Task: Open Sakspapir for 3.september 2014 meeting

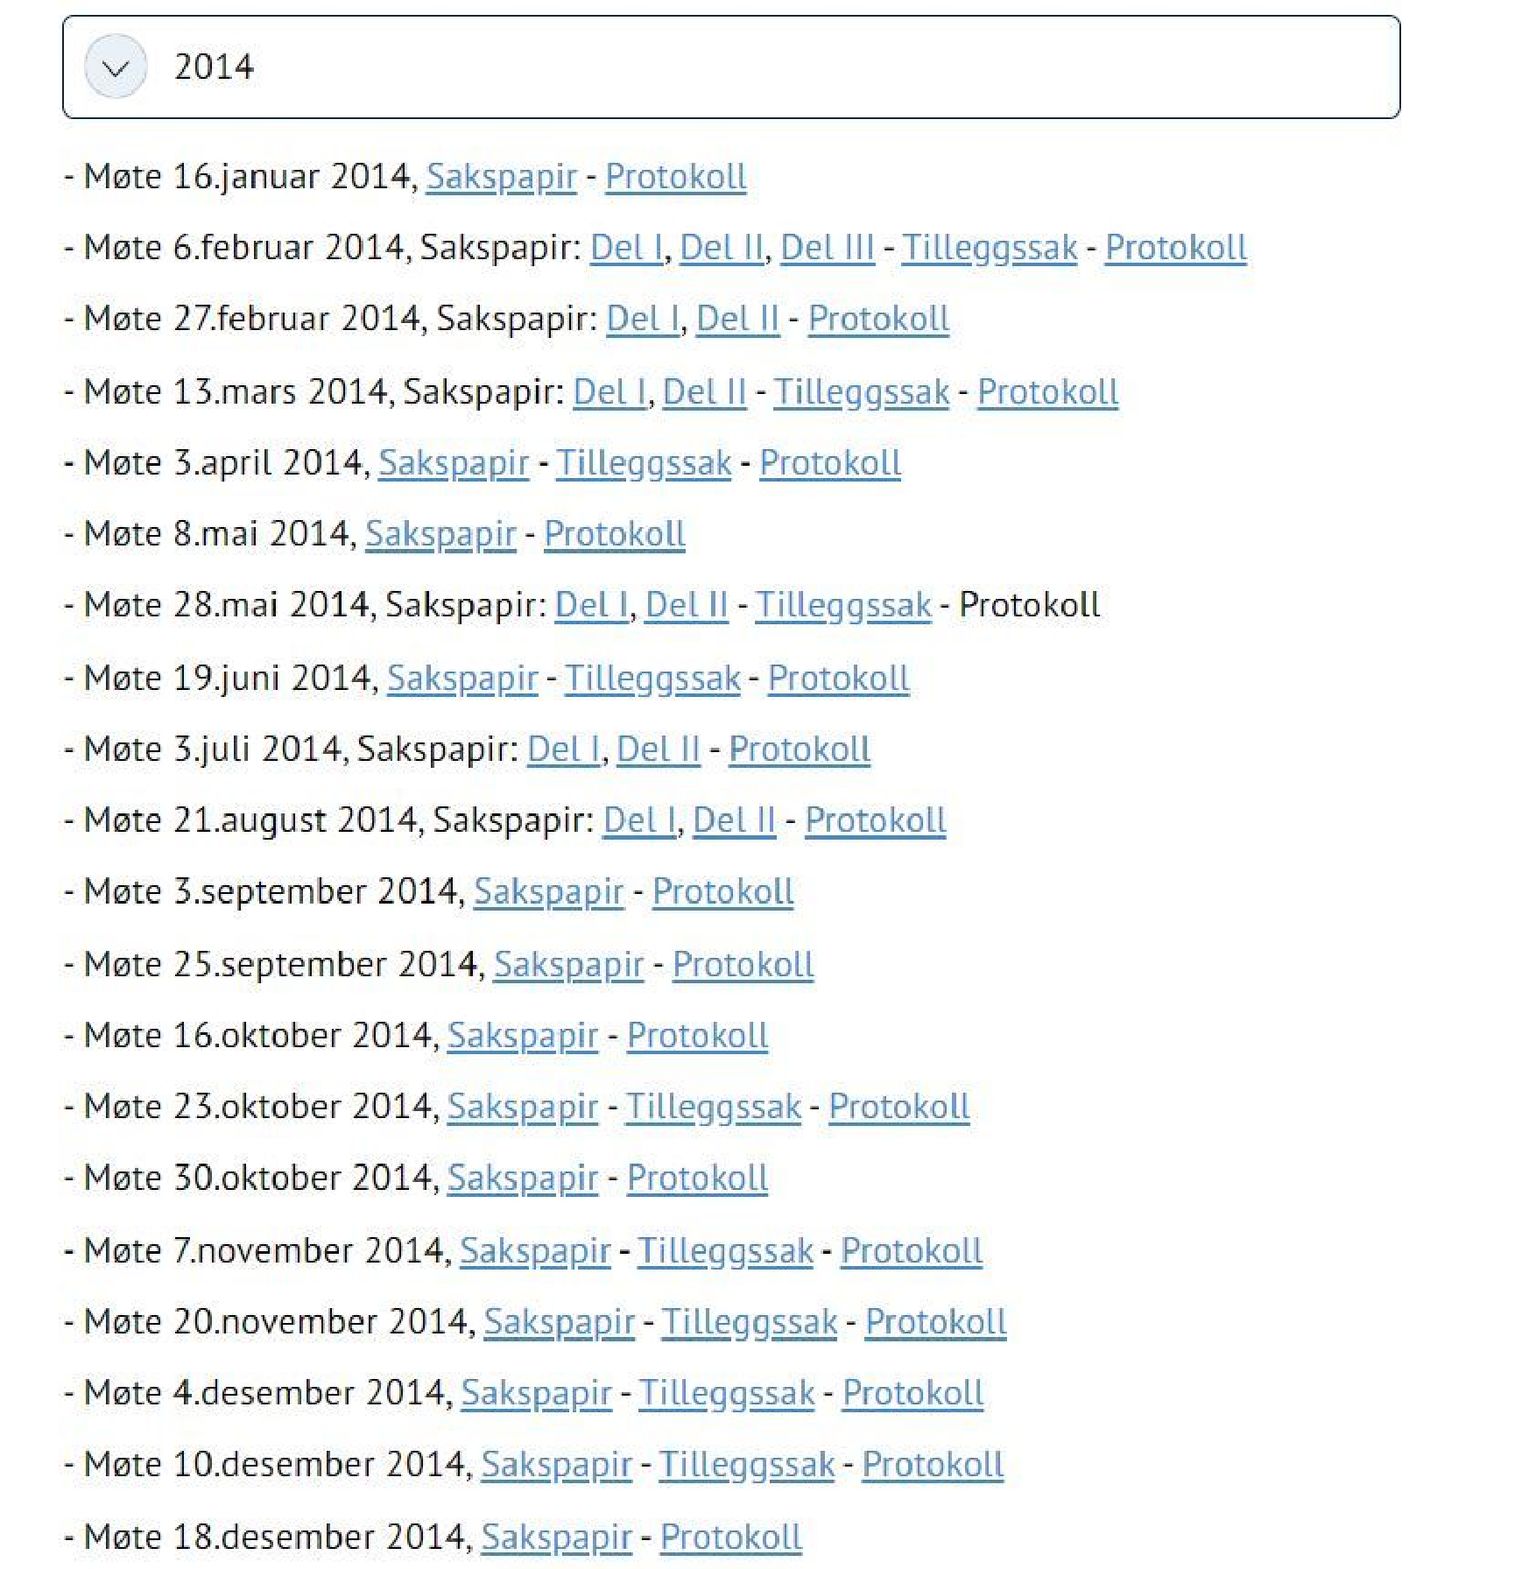Action: tap(549, 892)
